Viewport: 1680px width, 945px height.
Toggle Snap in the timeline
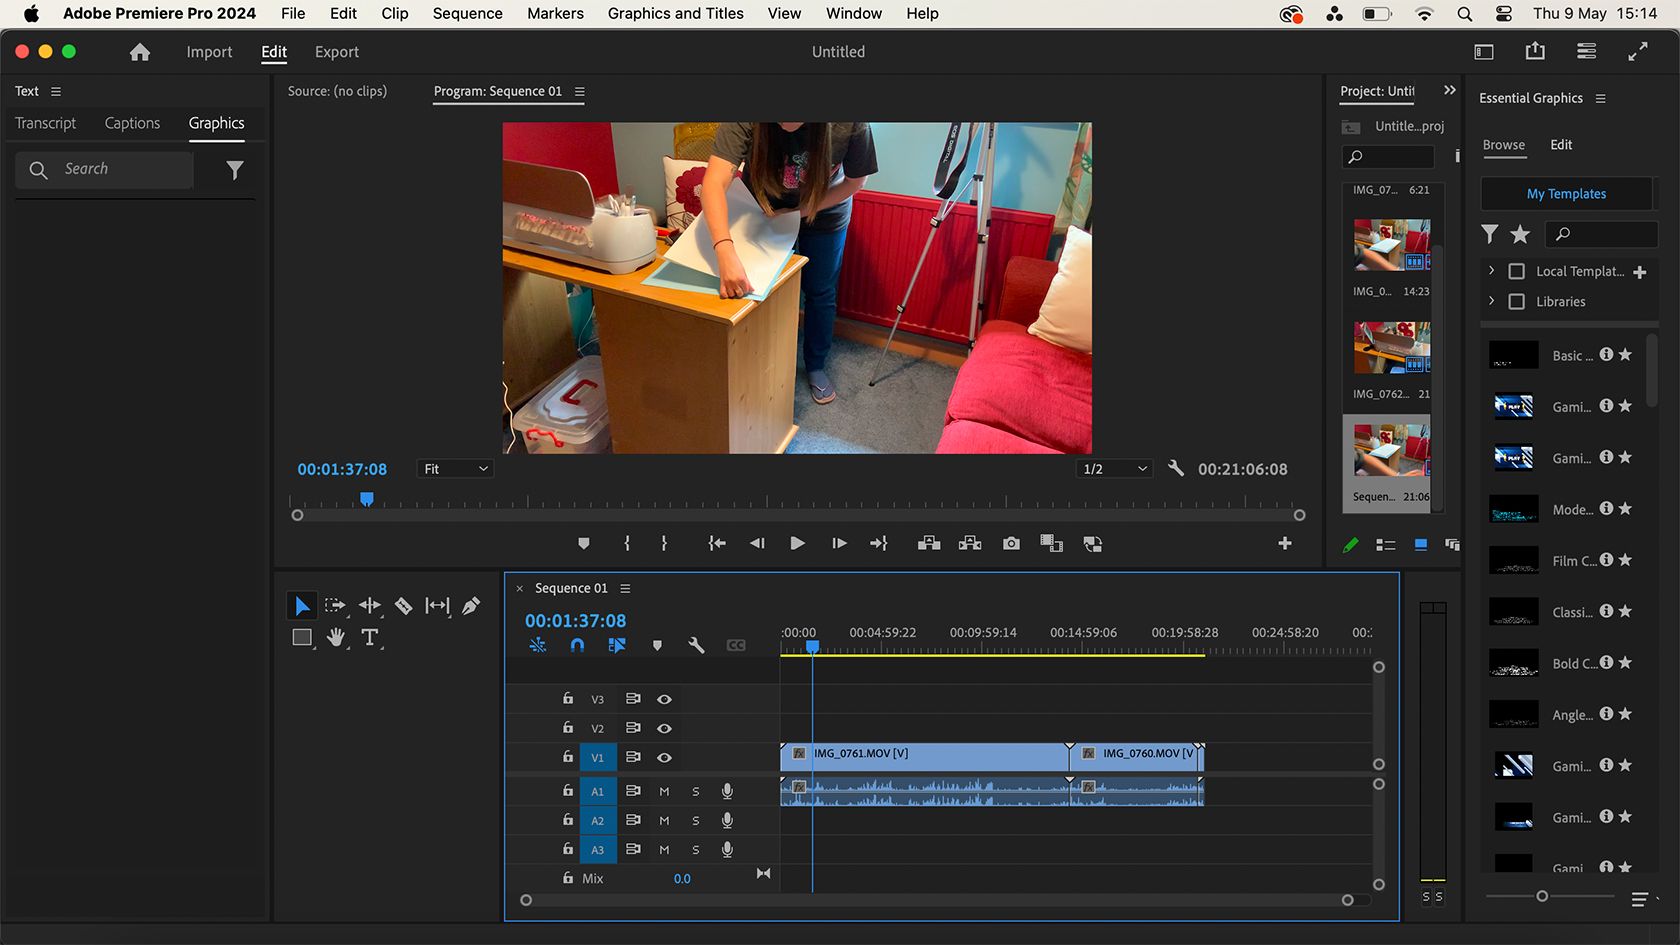pyautogui.click(x=577, y=646)
